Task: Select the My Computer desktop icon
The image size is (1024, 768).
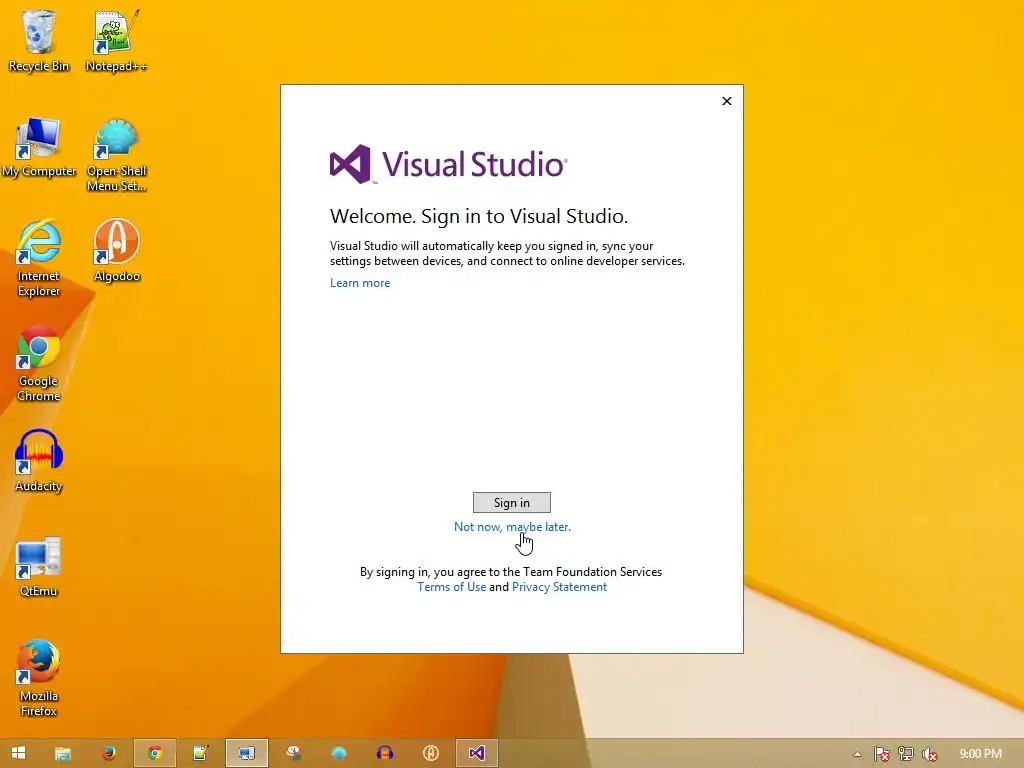Action: 39,147
